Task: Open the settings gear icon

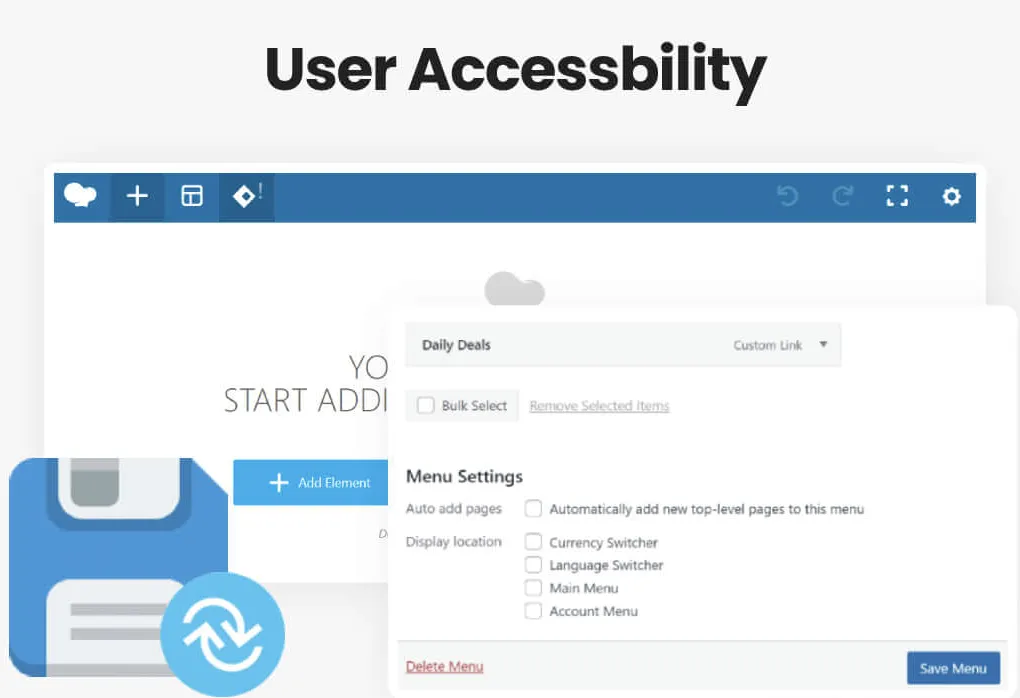Action: click(951, 196)
